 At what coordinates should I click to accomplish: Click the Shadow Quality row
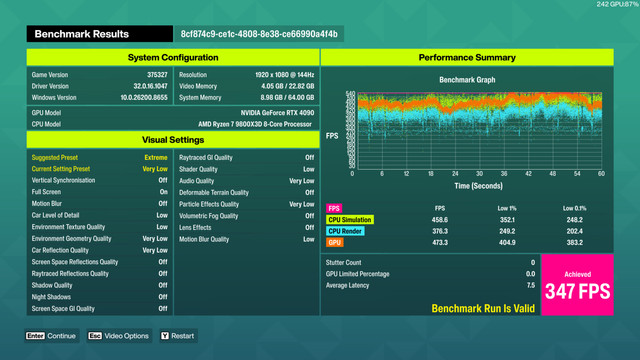[100, 285]
